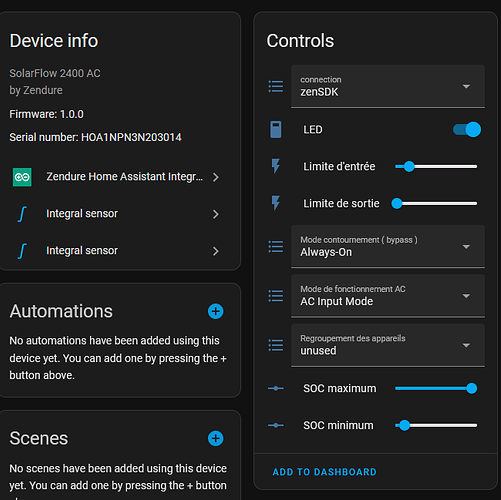Open Zendure Home Assistant Integration link
Viewport: 501px width, 500px height.
click(117, 177)
